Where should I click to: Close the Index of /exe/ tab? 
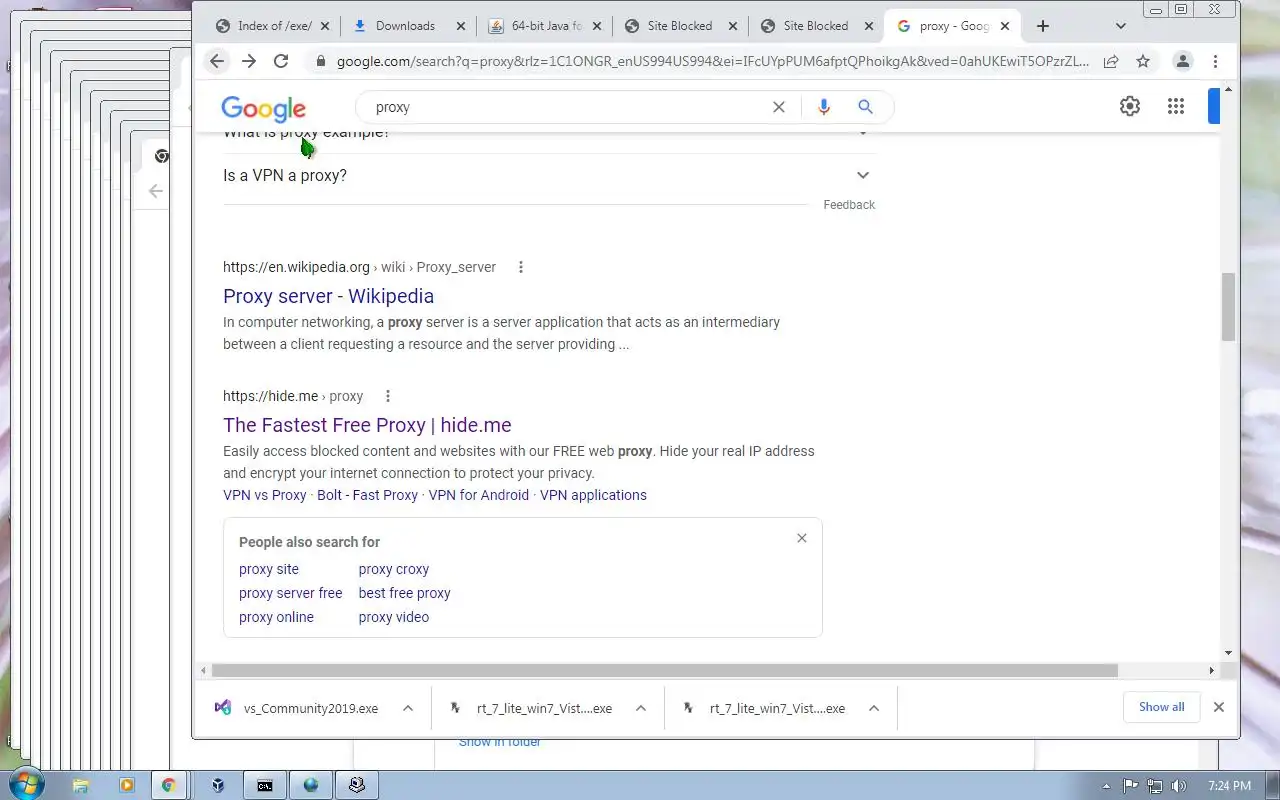click(325, 26)
